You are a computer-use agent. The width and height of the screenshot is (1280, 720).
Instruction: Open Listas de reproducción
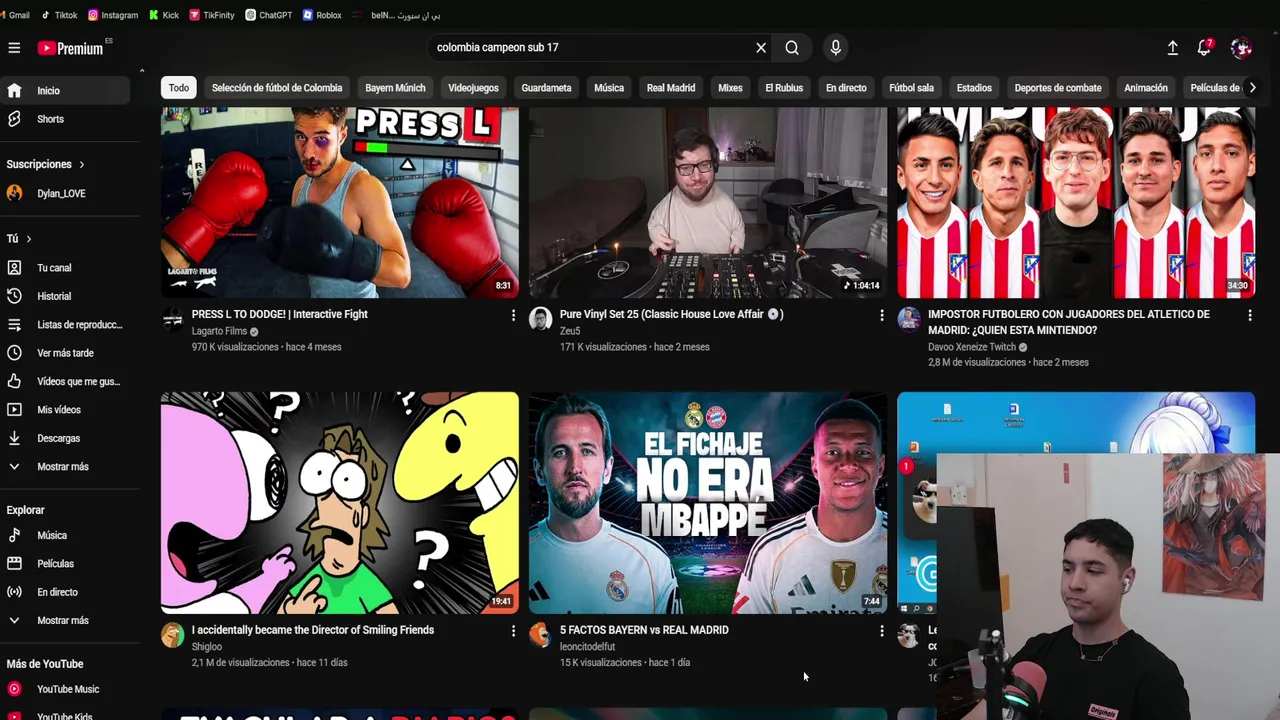pos(65,325)
